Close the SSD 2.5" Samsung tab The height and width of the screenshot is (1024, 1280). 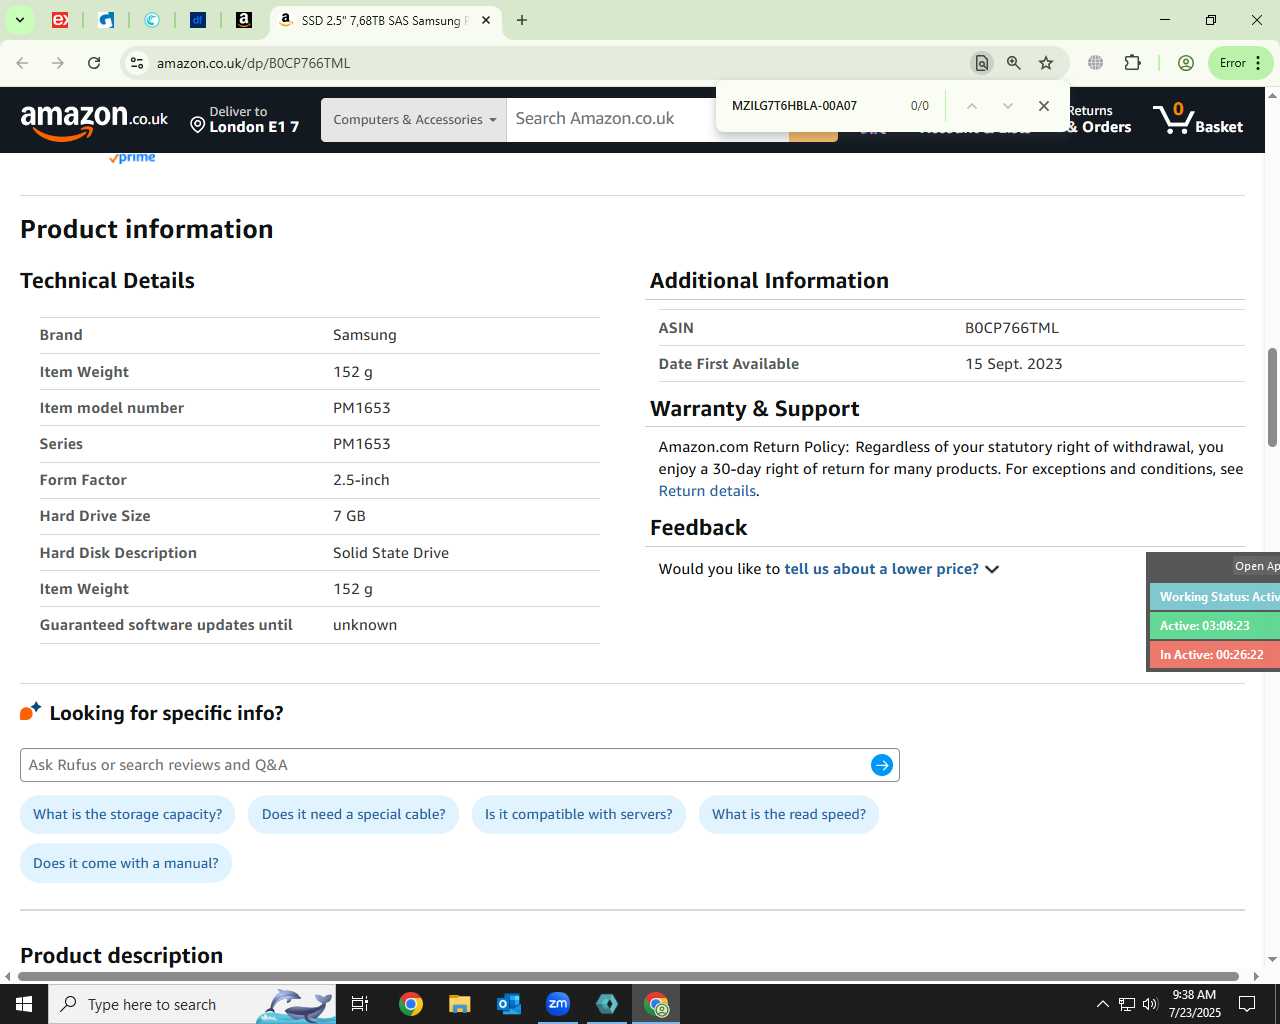pos(486,20)
